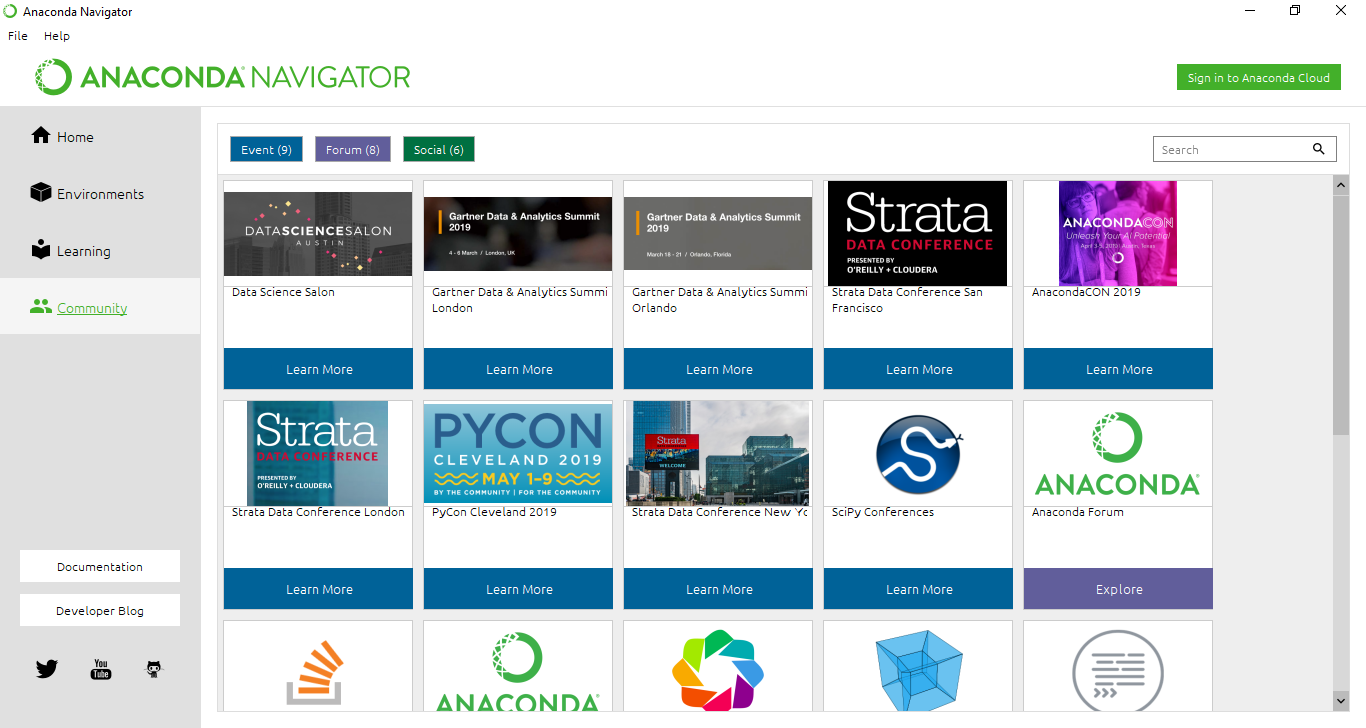Learn More about PyCon Cleveland 2019

pos(518,589)
